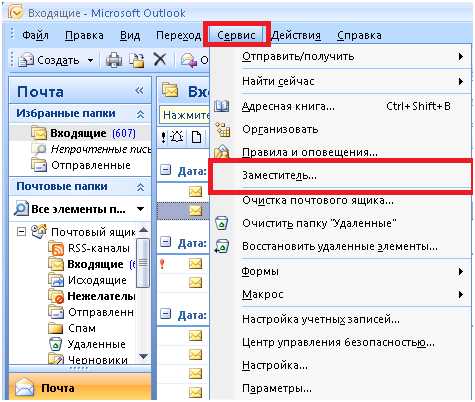Select the Удаленные folder
Image resolution: width=475 pixels, height=402 pixels.
pos(87,344)
